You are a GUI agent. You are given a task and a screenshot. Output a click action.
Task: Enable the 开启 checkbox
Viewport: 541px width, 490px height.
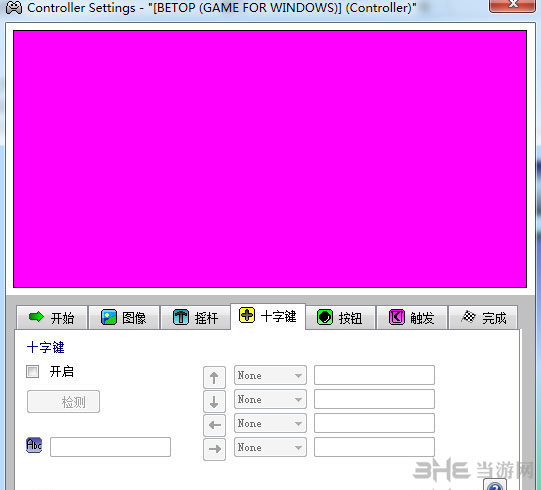[x=32, y=372]
